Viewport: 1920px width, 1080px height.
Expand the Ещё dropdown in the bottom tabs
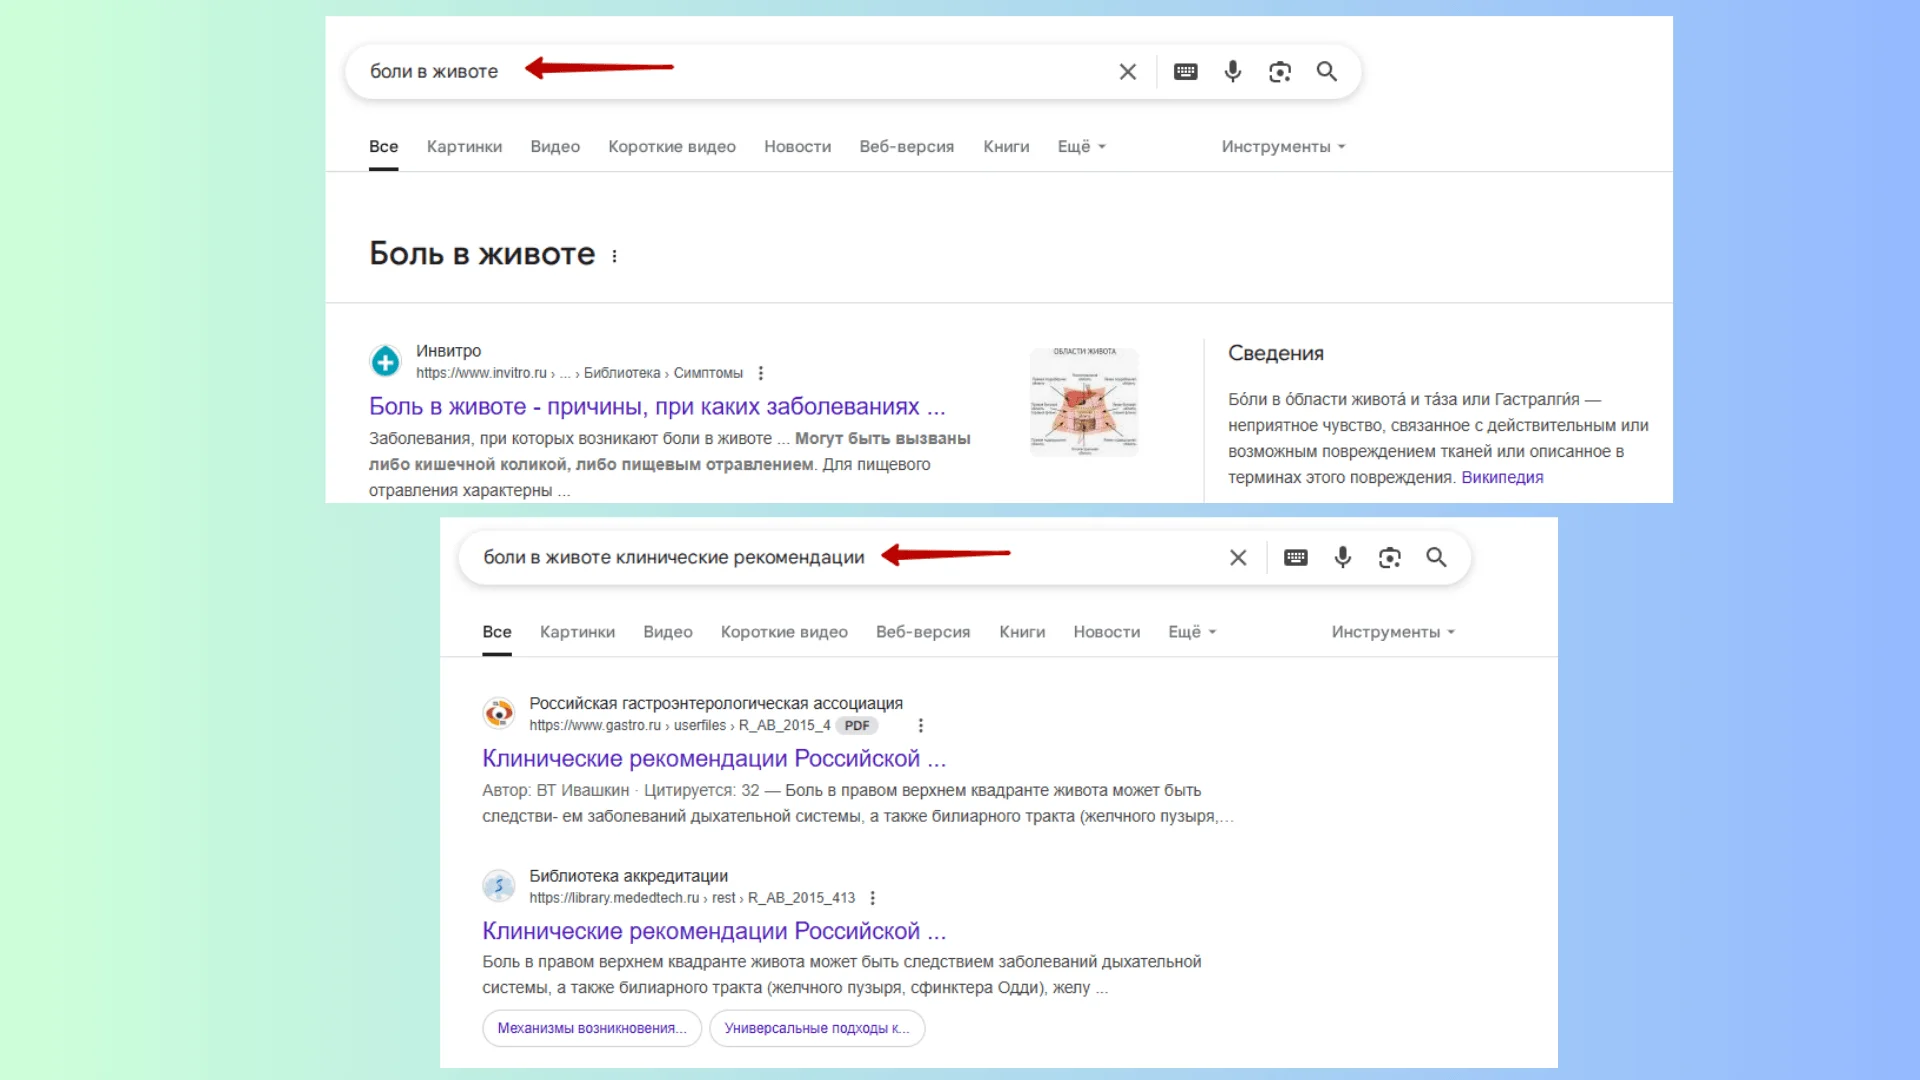coord(1191,632)
